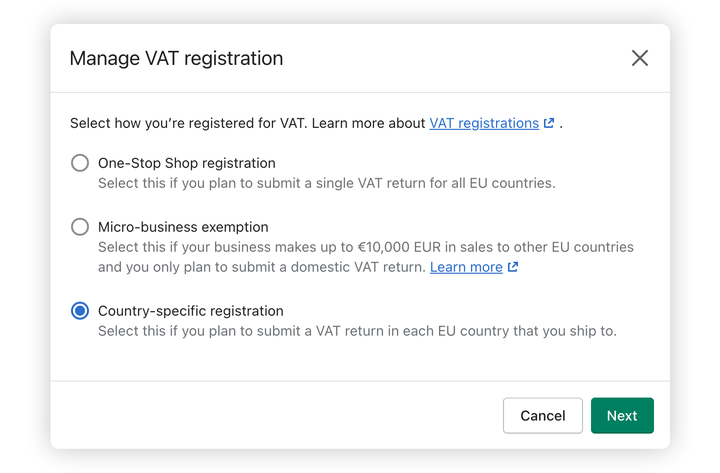720x473 pixels.
Task: Select the One-Stop Shop registration radio button
Action: pos(80,163)
